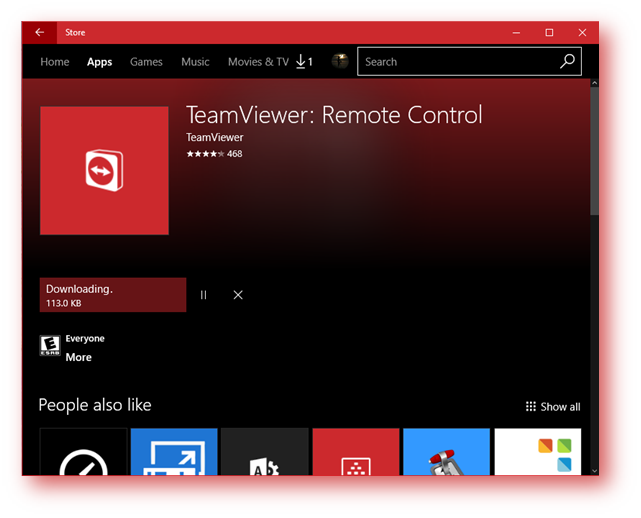Viewport: 641px width, 518px height.
Task: Go to the Home tab
Action: pyautogui.click(x=55, y=62)
